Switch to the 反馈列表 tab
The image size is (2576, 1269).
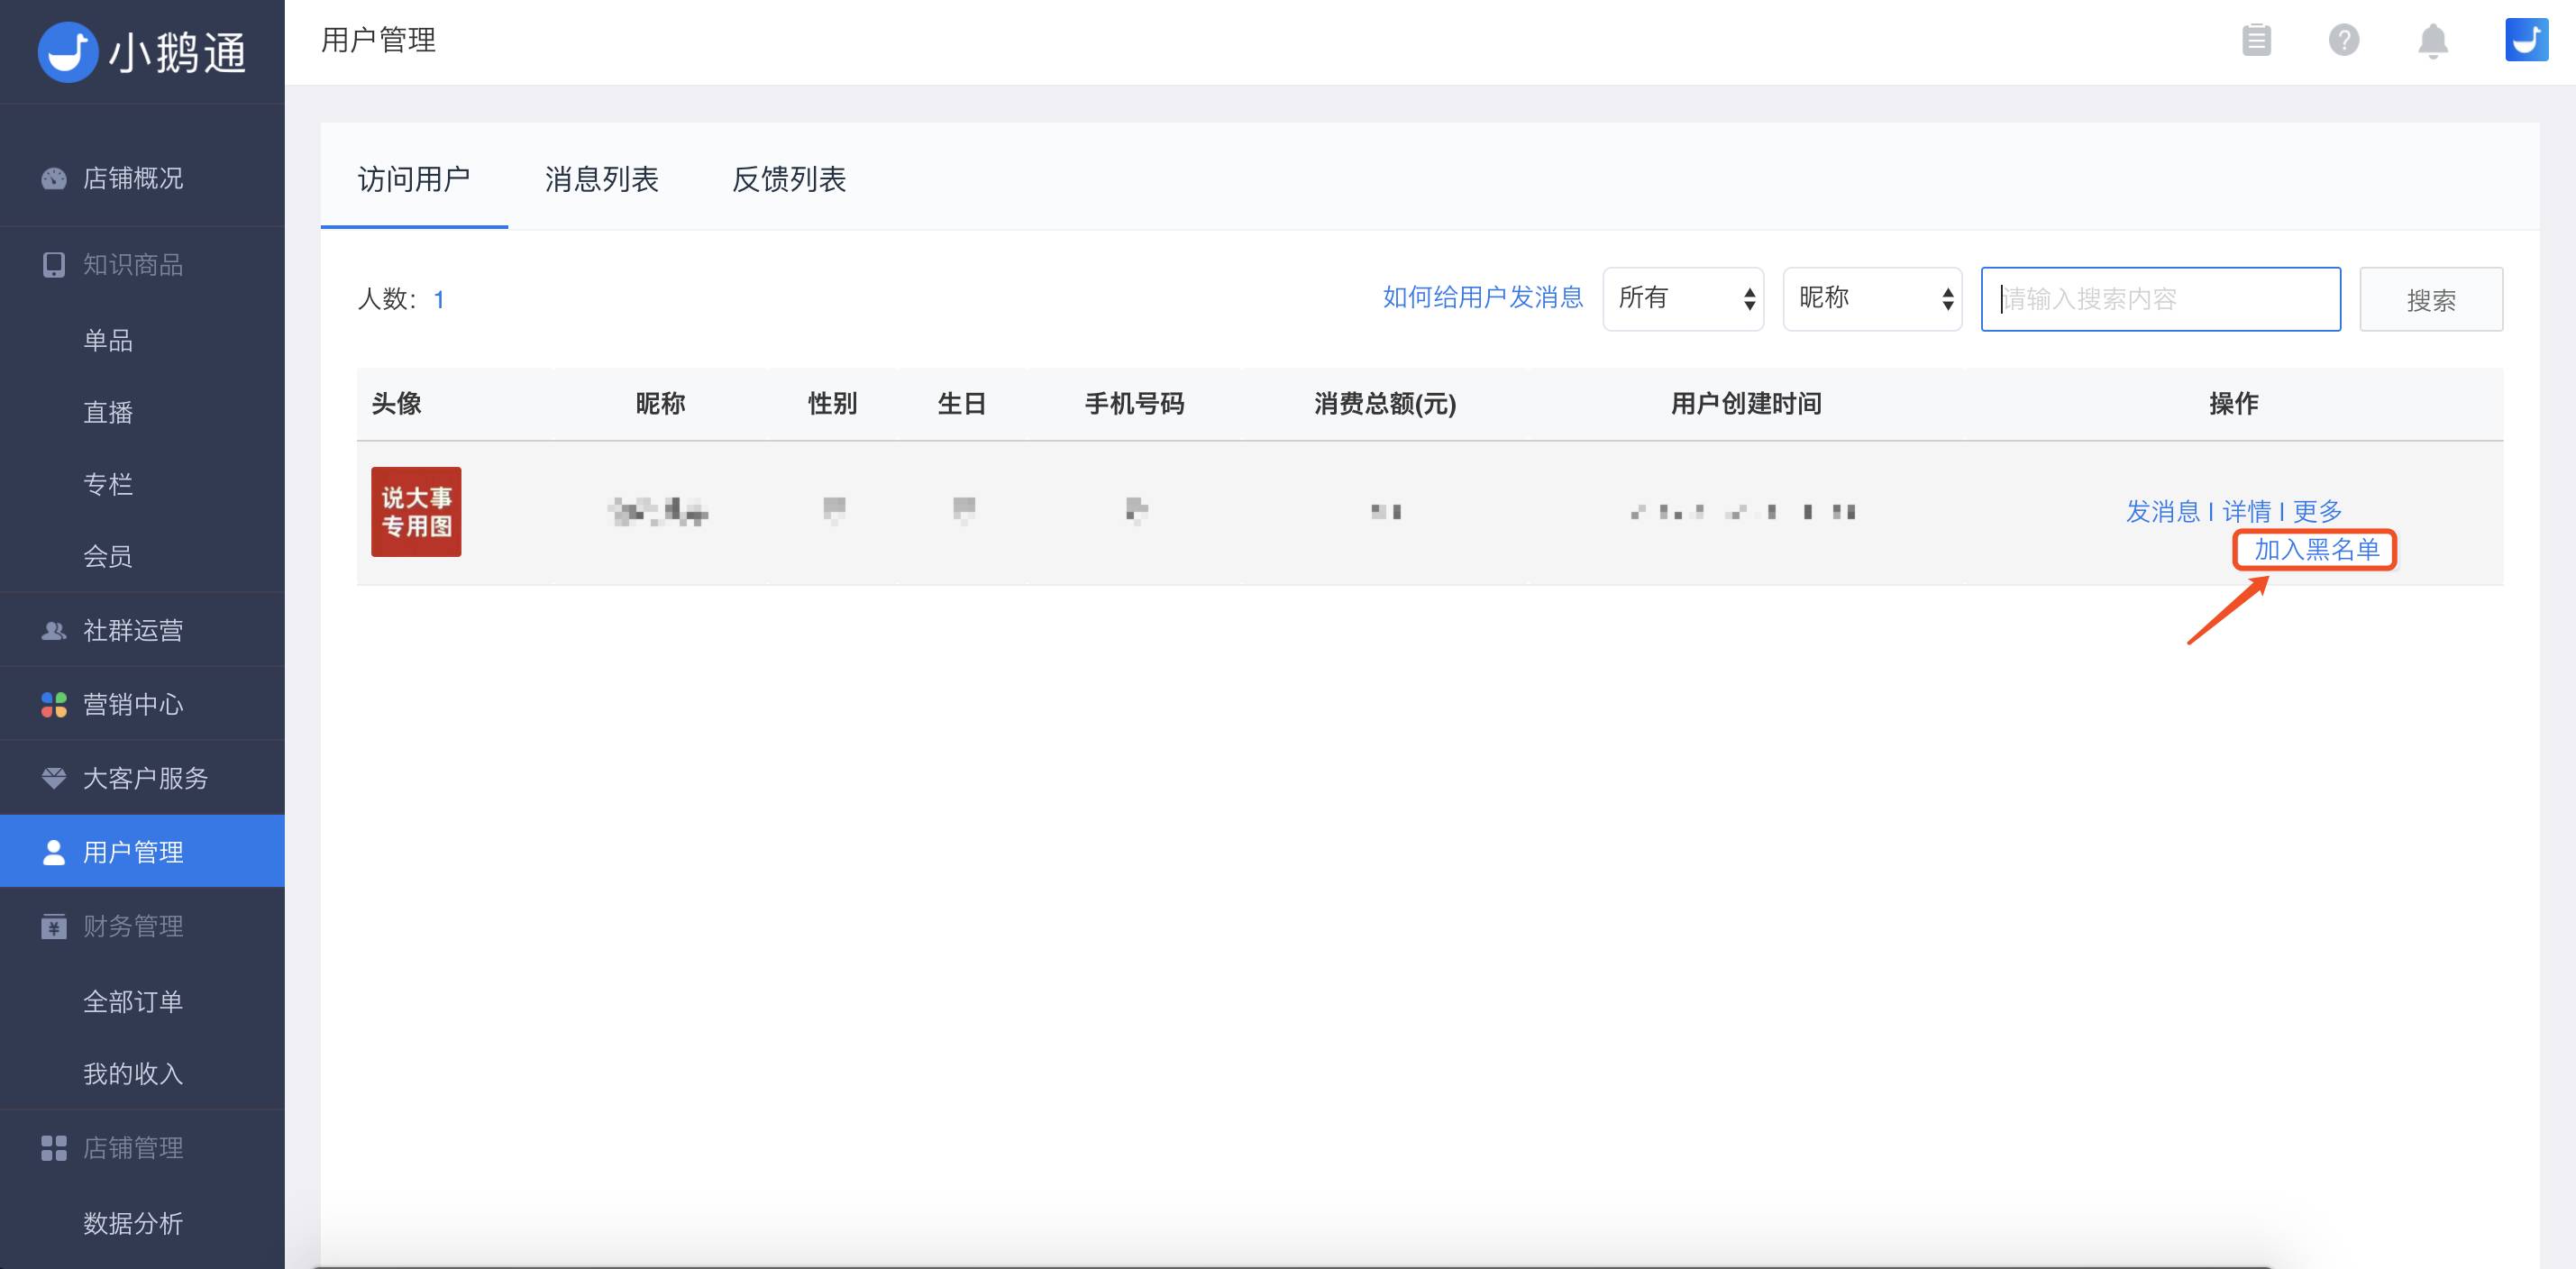pos(788,180)
